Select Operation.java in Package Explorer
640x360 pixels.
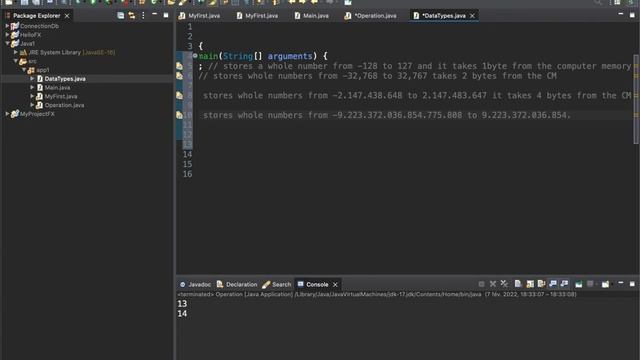(64, 105)
